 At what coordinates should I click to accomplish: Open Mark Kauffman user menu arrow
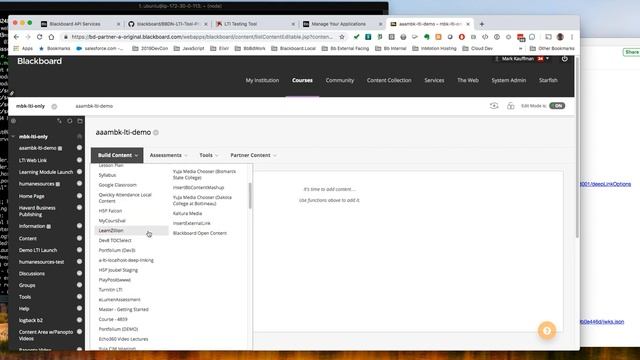coord(547,59)
